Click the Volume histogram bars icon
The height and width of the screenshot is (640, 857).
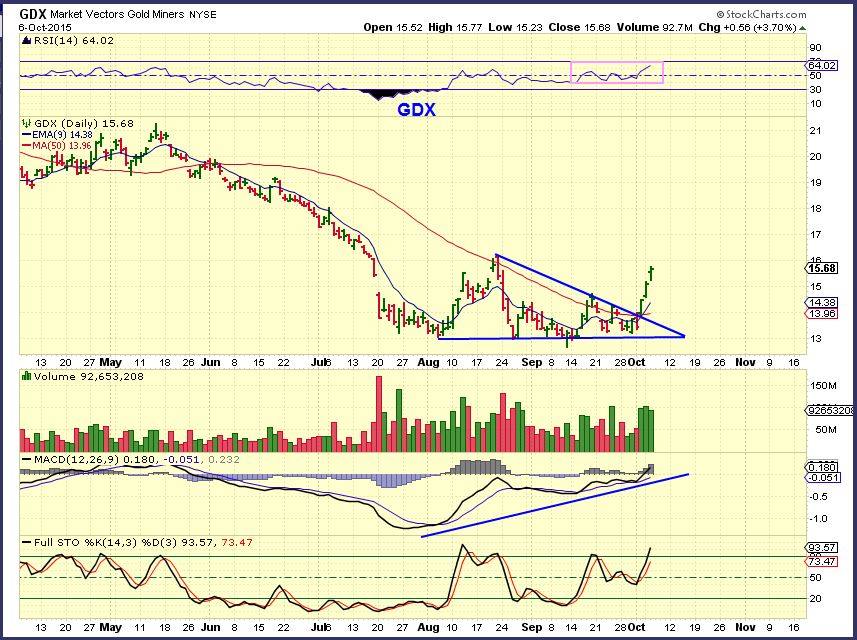click(x=25, y=376)
